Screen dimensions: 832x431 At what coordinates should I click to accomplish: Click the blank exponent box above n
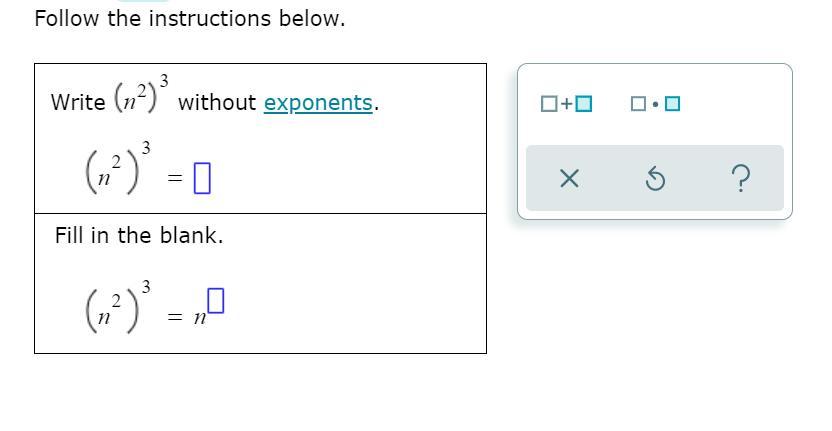pyautogui.click(x=218, y=299)
